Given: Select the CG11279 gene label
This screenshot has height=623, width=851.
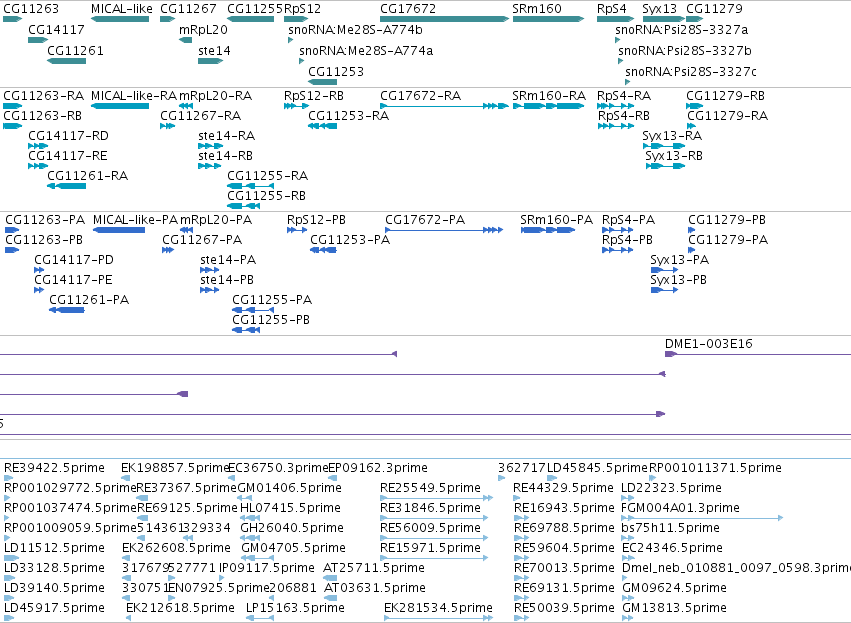Looking at the screenshot, I should tap(714, 9).
